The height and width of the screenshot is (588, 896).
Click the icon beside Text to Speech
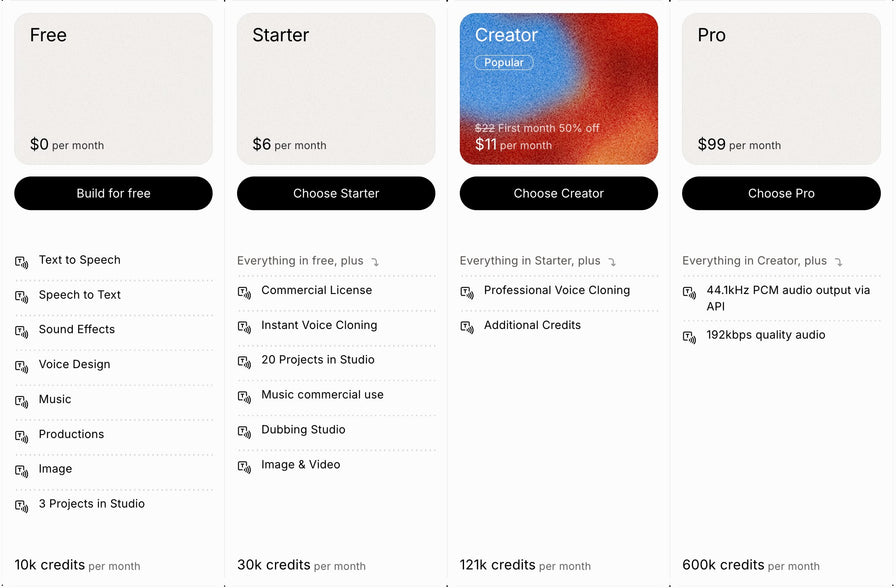tap(22, 262)
